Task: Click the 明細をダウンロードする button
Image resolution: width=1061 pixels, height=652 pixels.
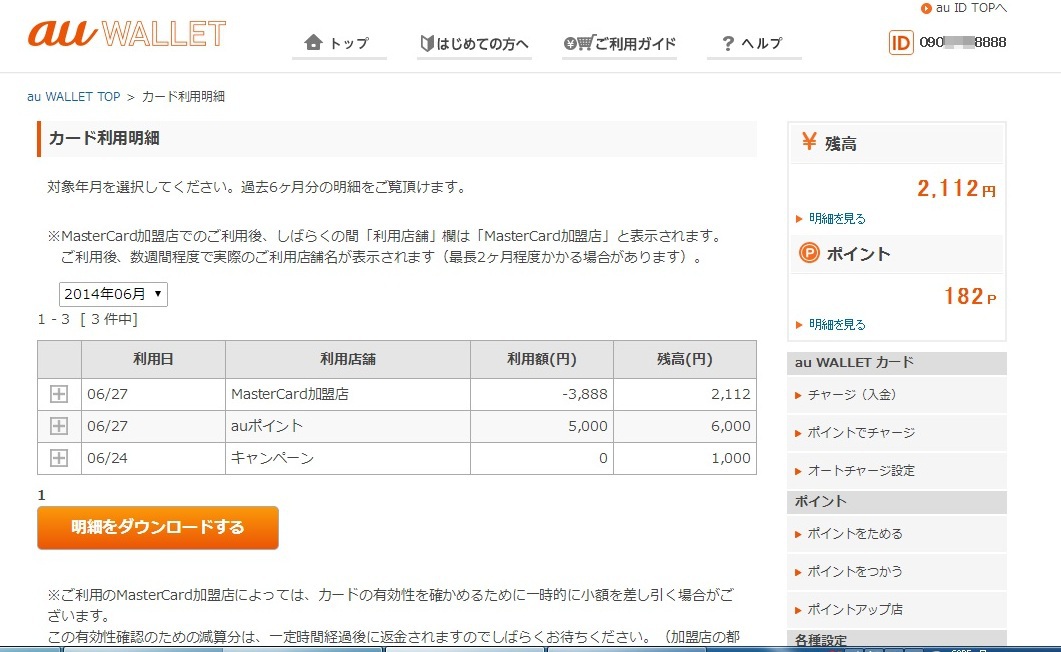Action: (x=158, y=528)
